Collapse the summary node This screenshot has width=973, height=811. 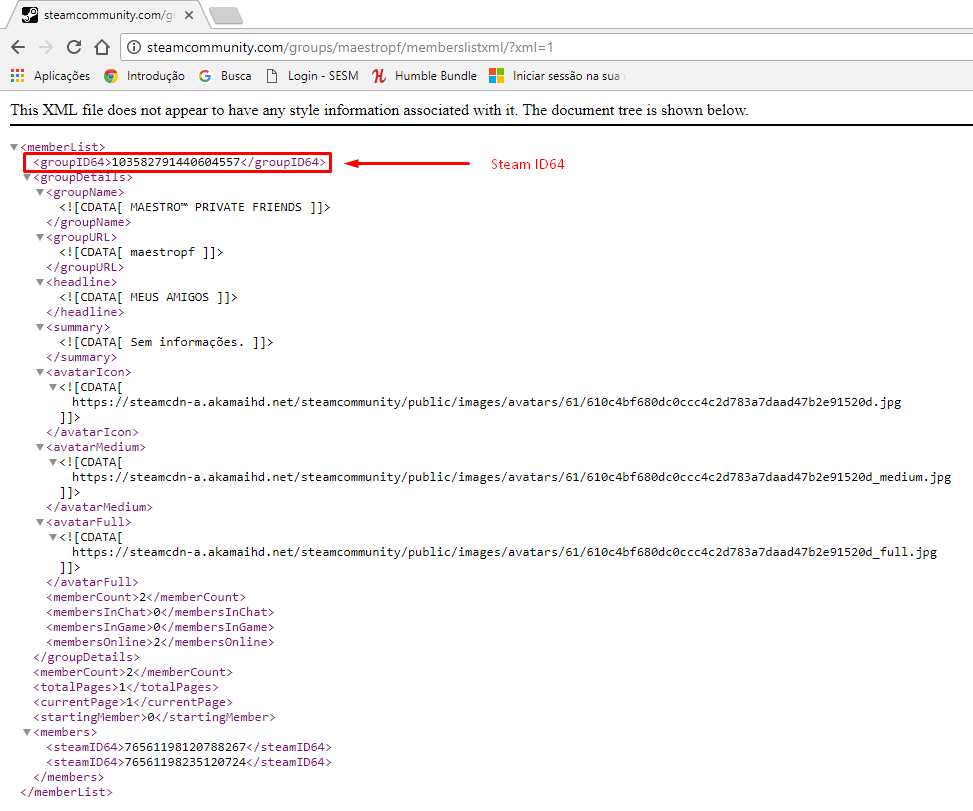40,327
